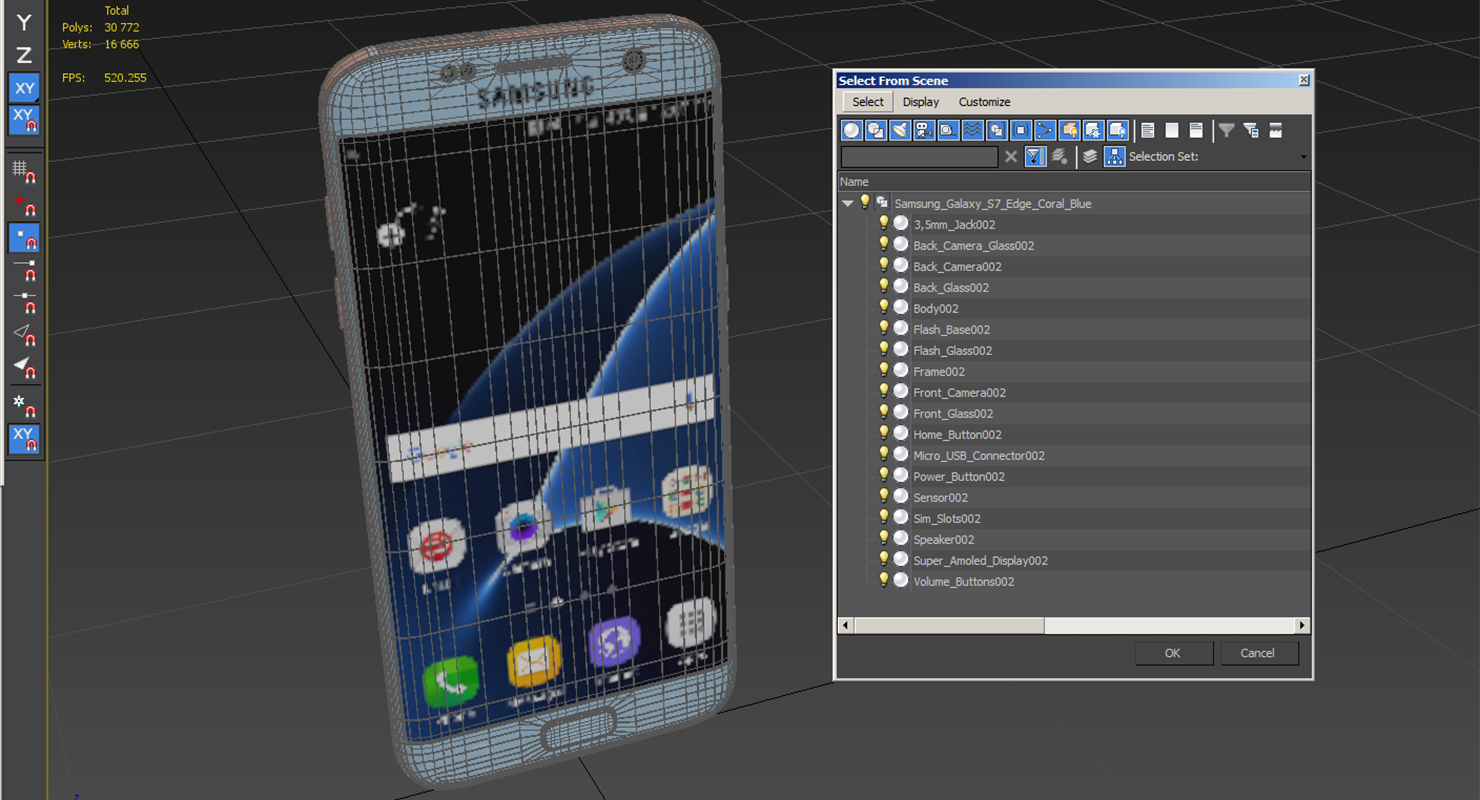The height and width of the screenshot is (800, 1480).
Task: Toggle the light bulb for Frame002
Action: click(884, 370)
